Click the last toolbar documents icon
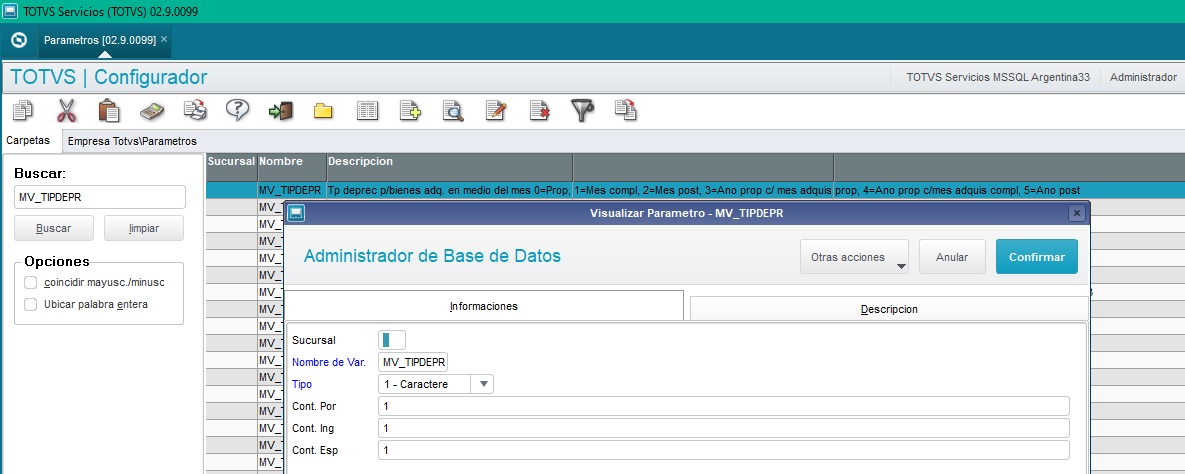Image resolution: width=1185 pixels, height=474 pixels. point(625,110)
